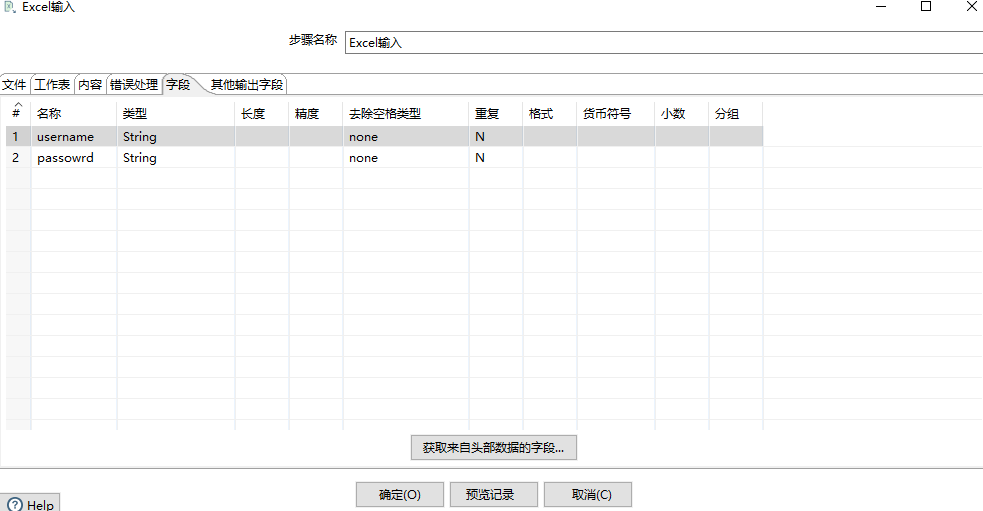Screen dimensions: 983x511
Task: Click none trim type in username row
Action: tap(406, 137)
